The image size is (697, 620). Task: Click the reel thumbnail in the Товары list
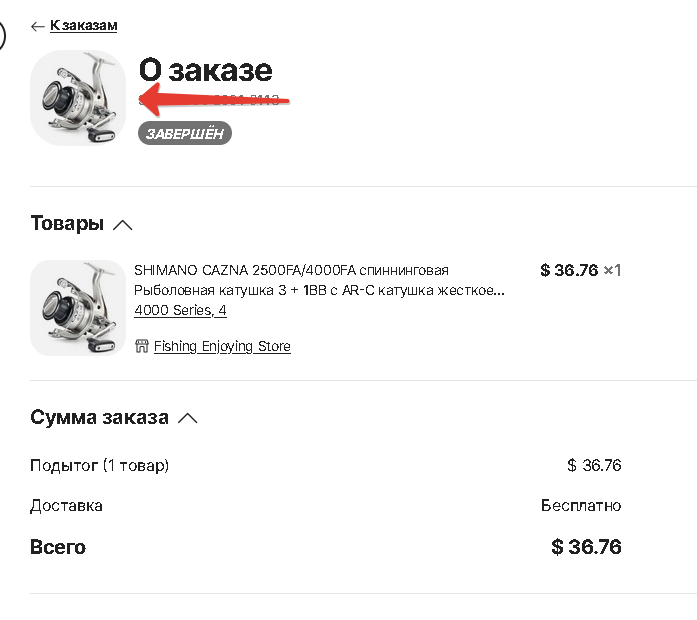78,308
